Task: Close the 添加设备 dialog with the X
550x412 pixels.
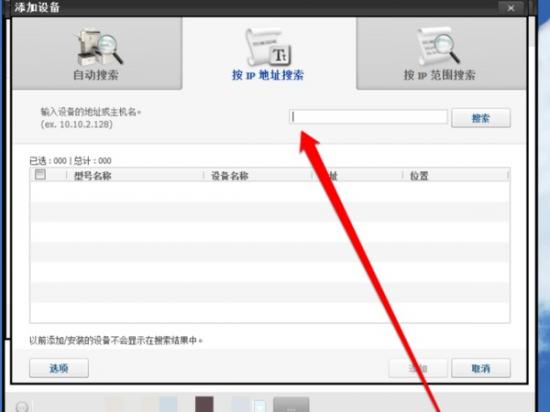Action: (511, 8)
